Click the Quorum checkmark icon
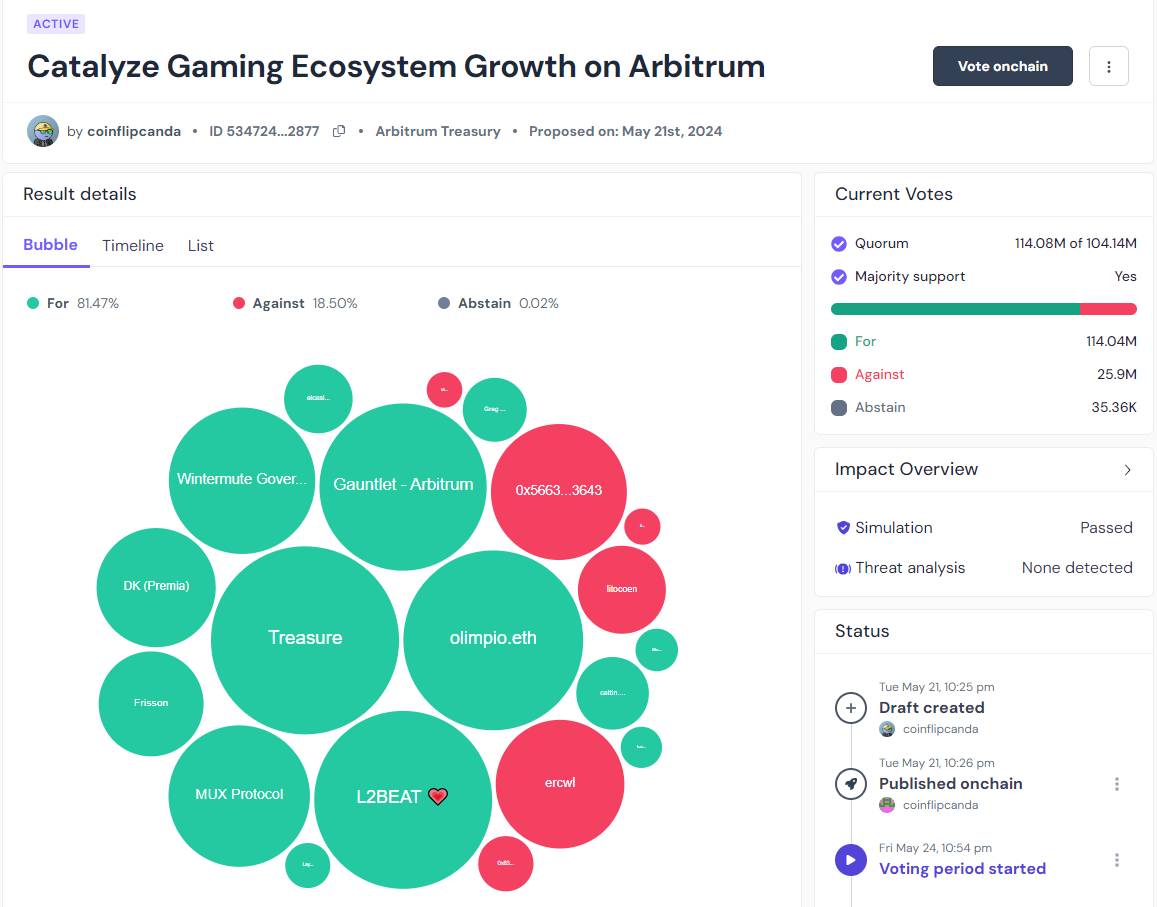Viewport: 1157px width, 907px height. 839,244
